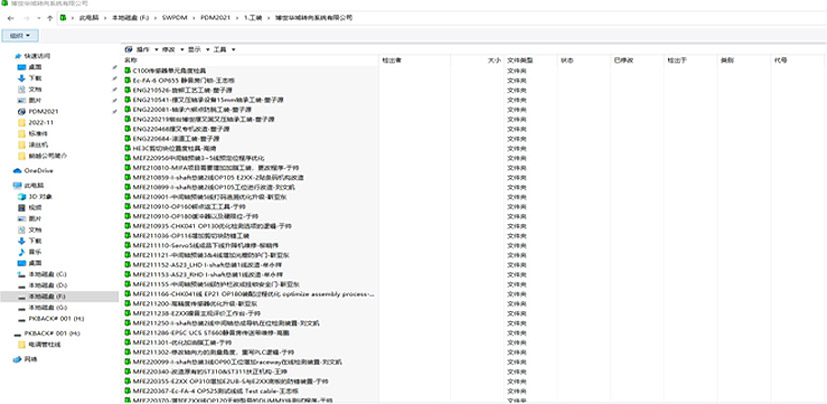Click the up-one-level arrow button
827x404 pixels.
[49, 18]
